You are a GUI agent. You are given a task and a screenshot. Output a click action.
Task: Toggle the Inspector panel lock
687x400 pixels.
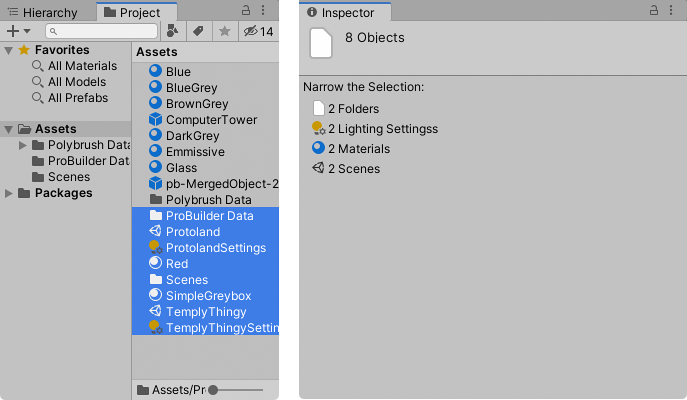[653, 12]
